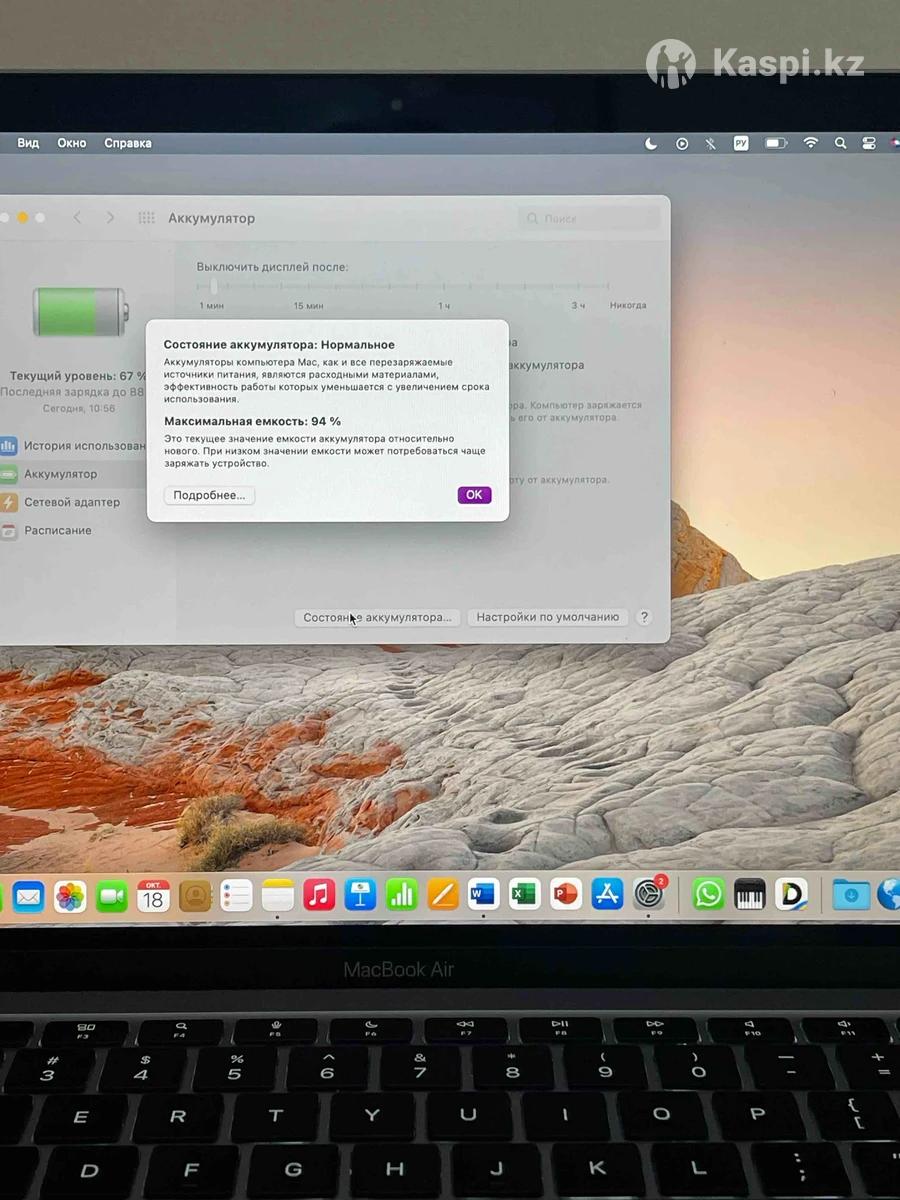900x1200 pixels.
Task: Open Microsoft Word from the Dock
Action: 483,894
